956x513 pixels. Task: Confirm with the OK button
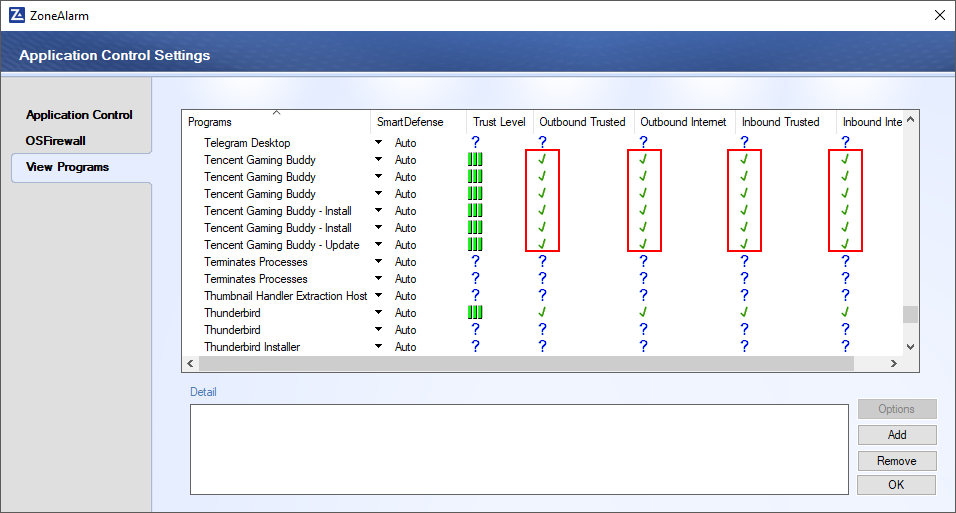[897, 485]
